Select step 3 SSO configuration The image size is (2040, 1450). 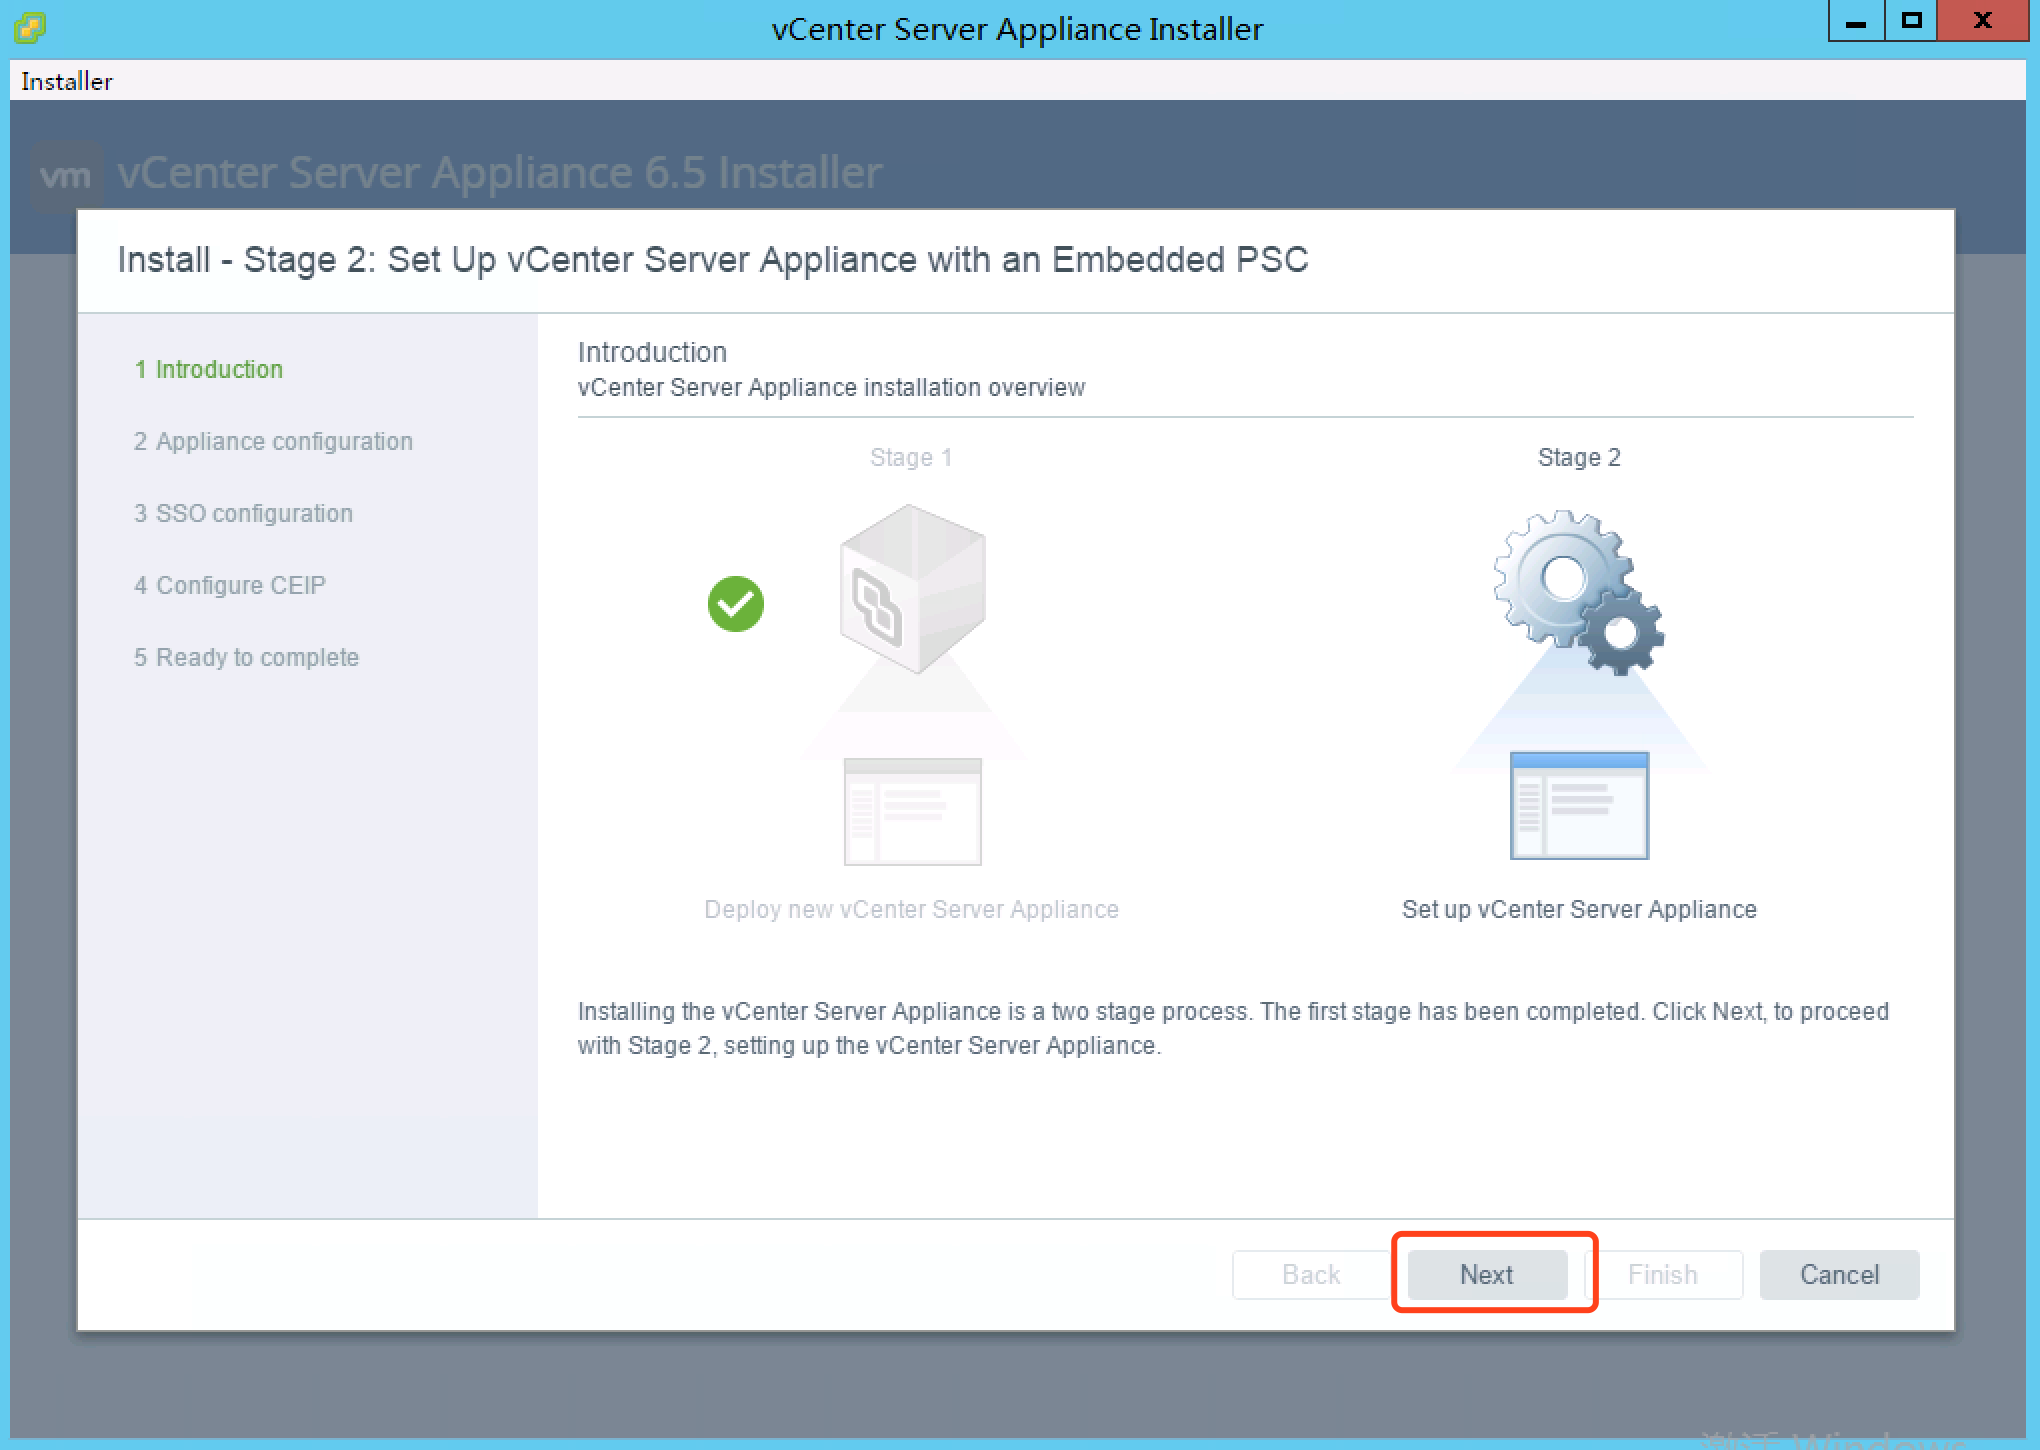[x=243, y=513]
